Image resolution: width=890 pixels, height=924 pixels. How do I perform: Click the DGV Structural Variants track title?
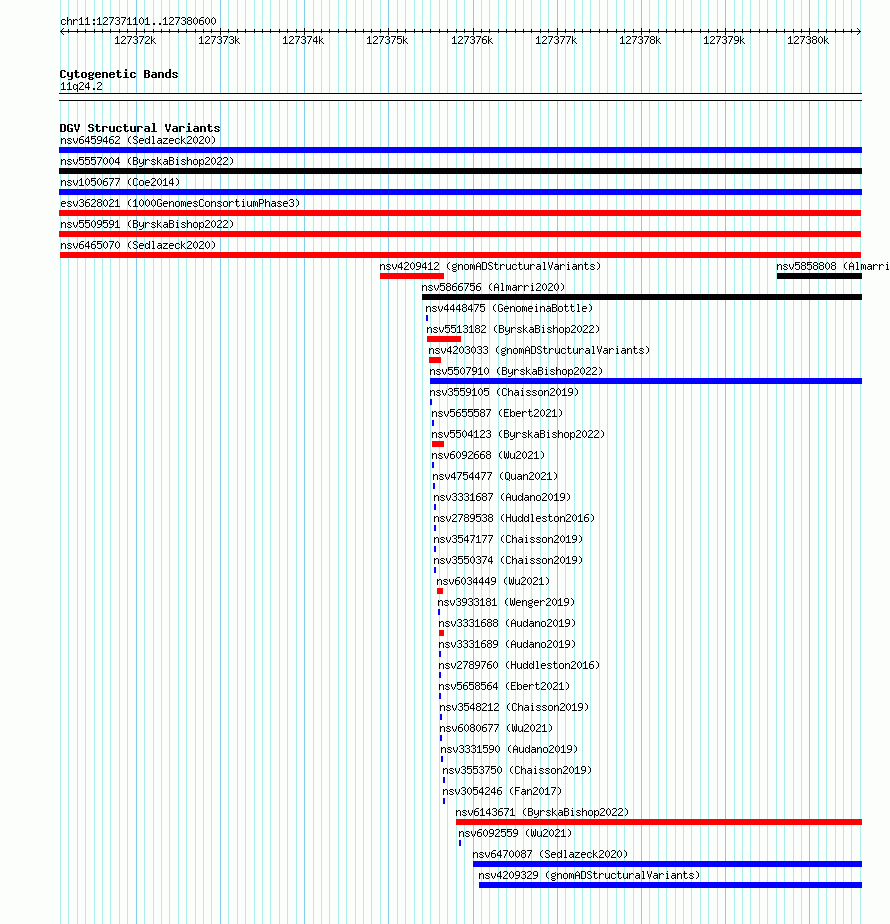[x=140, y=128]
